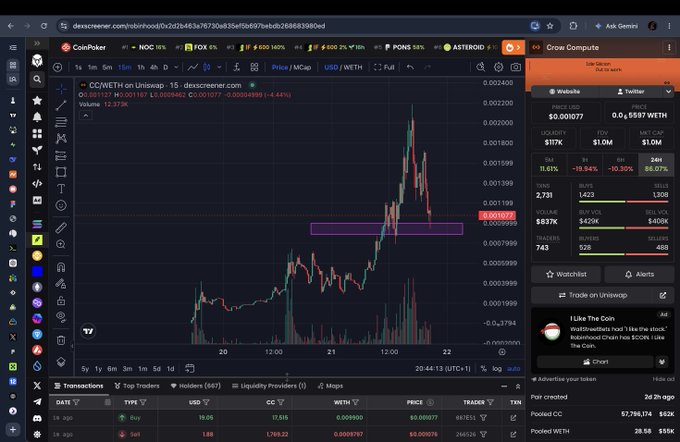
Task: Expand the transactions panel upward
Action: coord(518,386)
